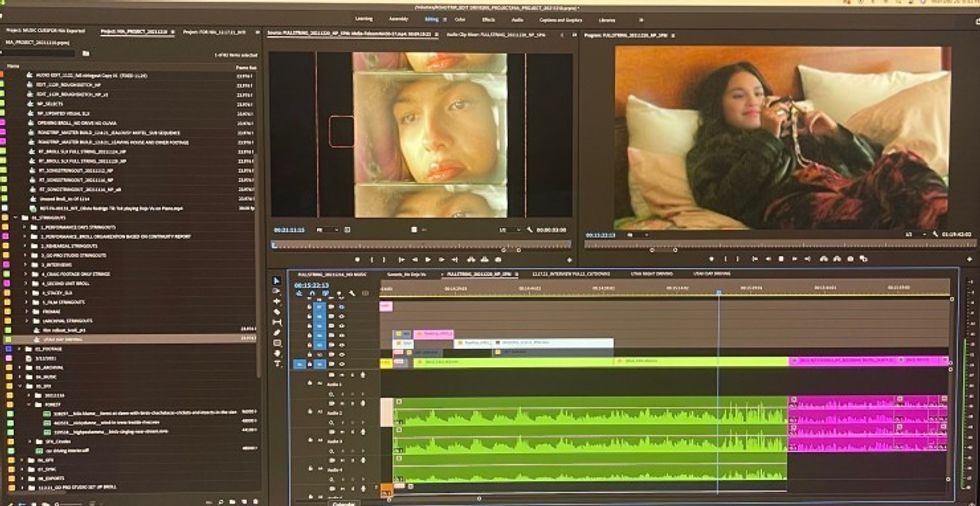Switch to the Assembly workspace
Image resolution: width=980 pixels, height=506 pixels.
399,19
